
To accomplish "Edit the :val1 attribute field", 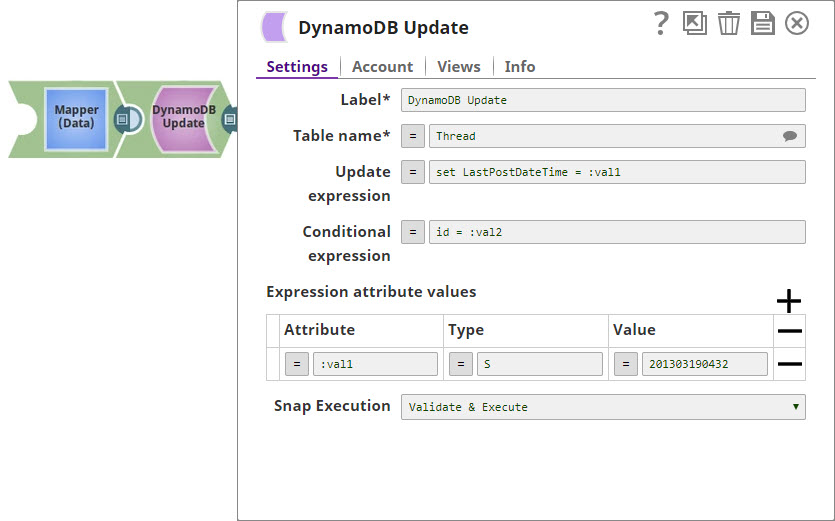I will [x=375, y=364].
